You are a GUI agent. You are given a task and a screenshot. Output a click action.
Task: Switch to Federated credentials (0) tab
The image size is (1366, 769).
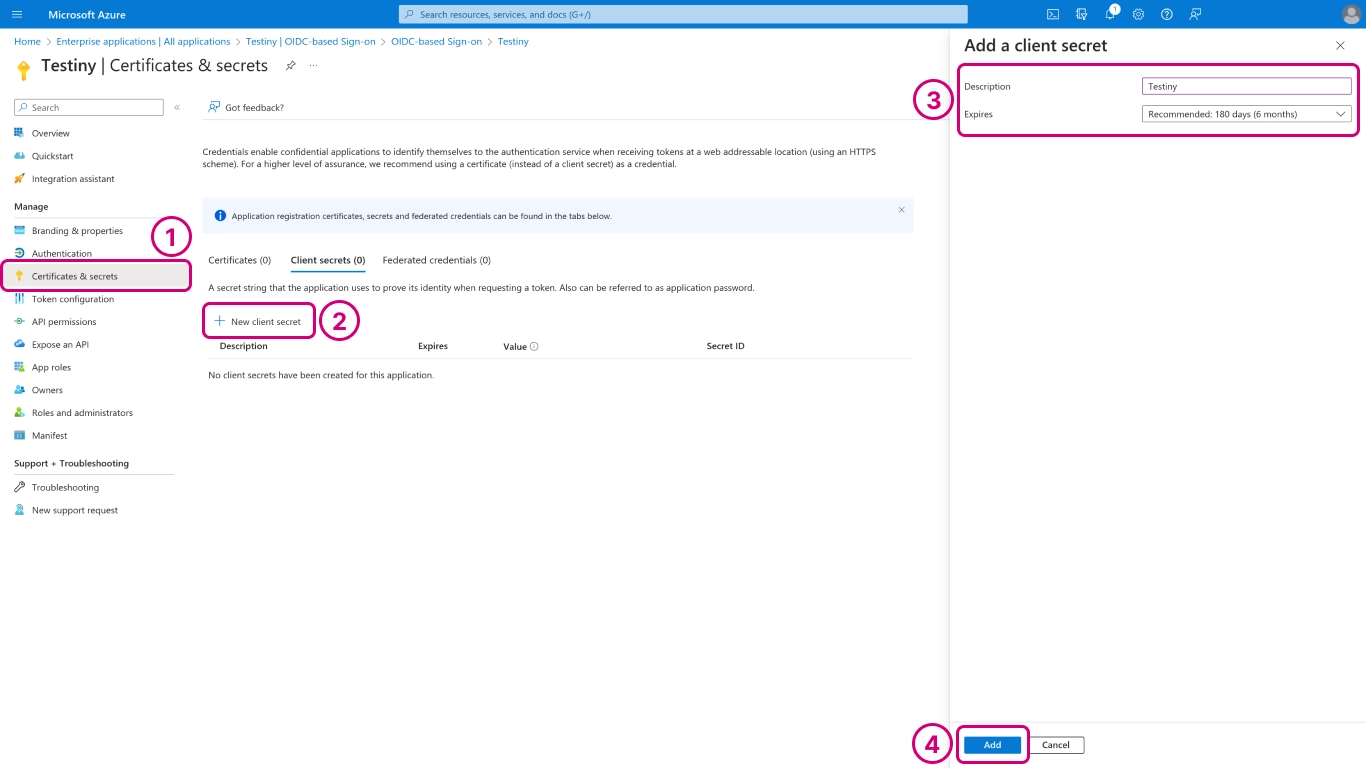pyautogui.click(x=436, y=260)
